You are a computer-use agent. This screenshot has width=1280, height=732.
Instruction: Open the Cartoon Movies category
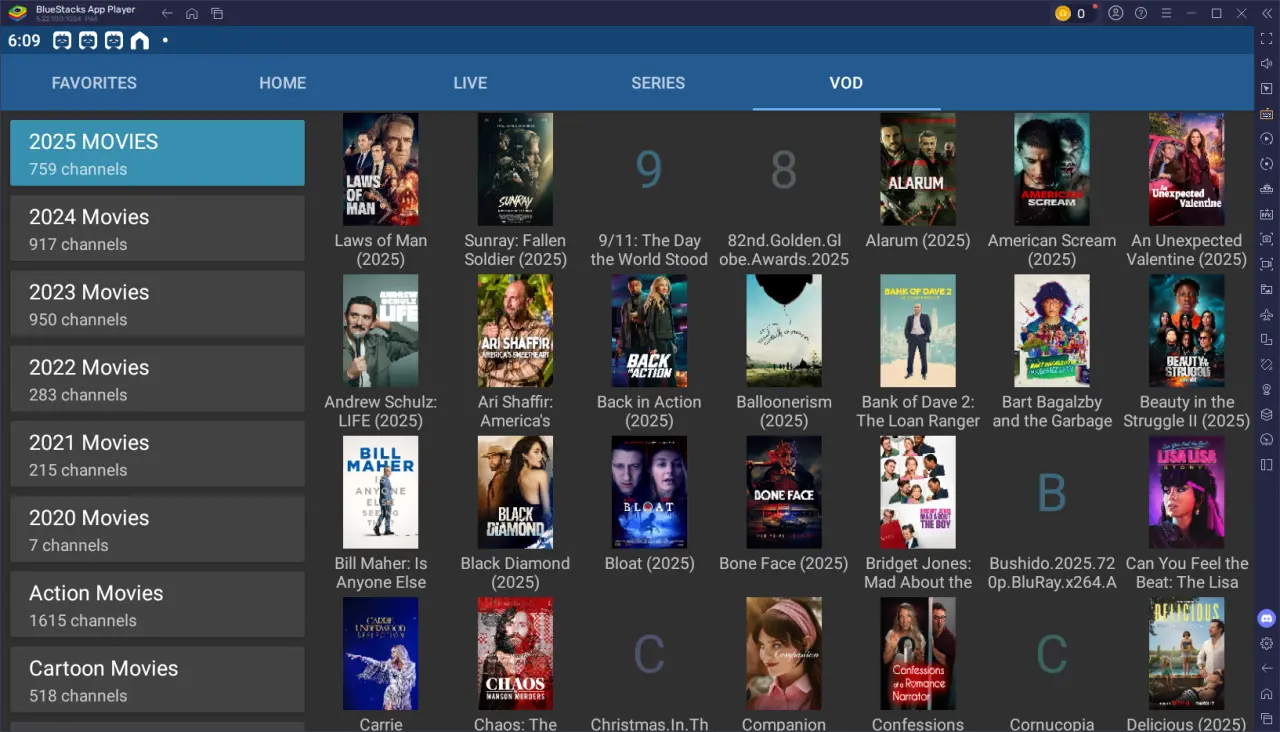click(157, 680)
